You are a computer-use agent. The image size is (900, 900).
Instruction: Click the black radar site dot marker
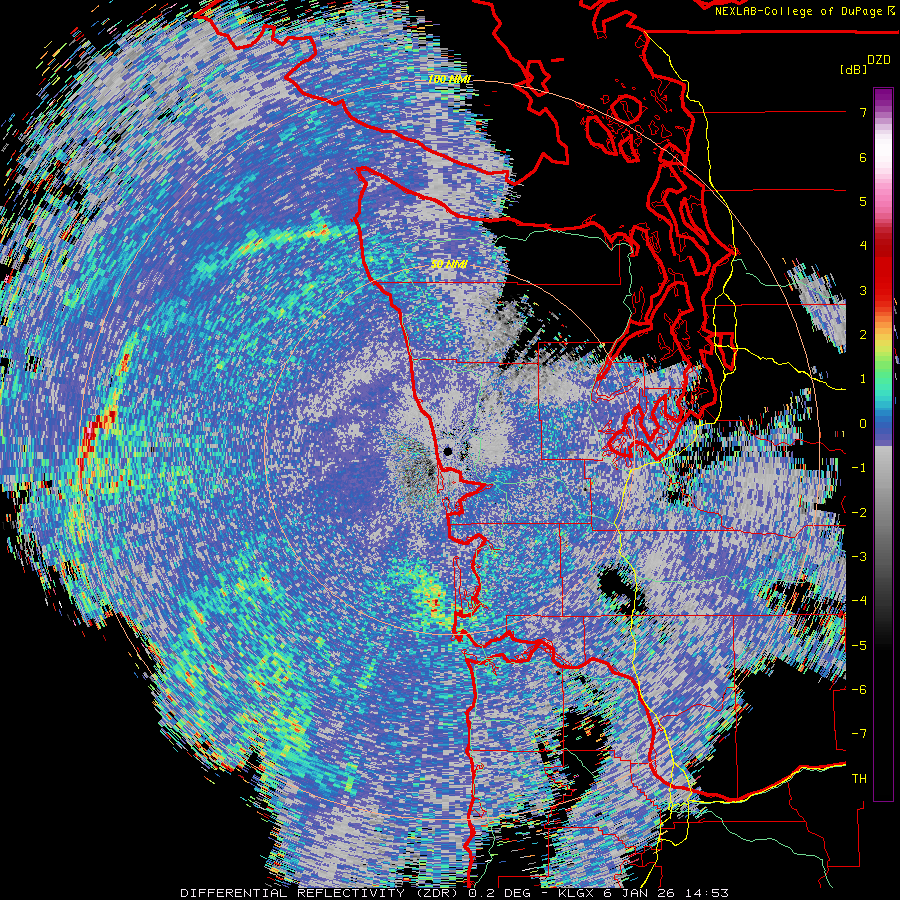448,451
